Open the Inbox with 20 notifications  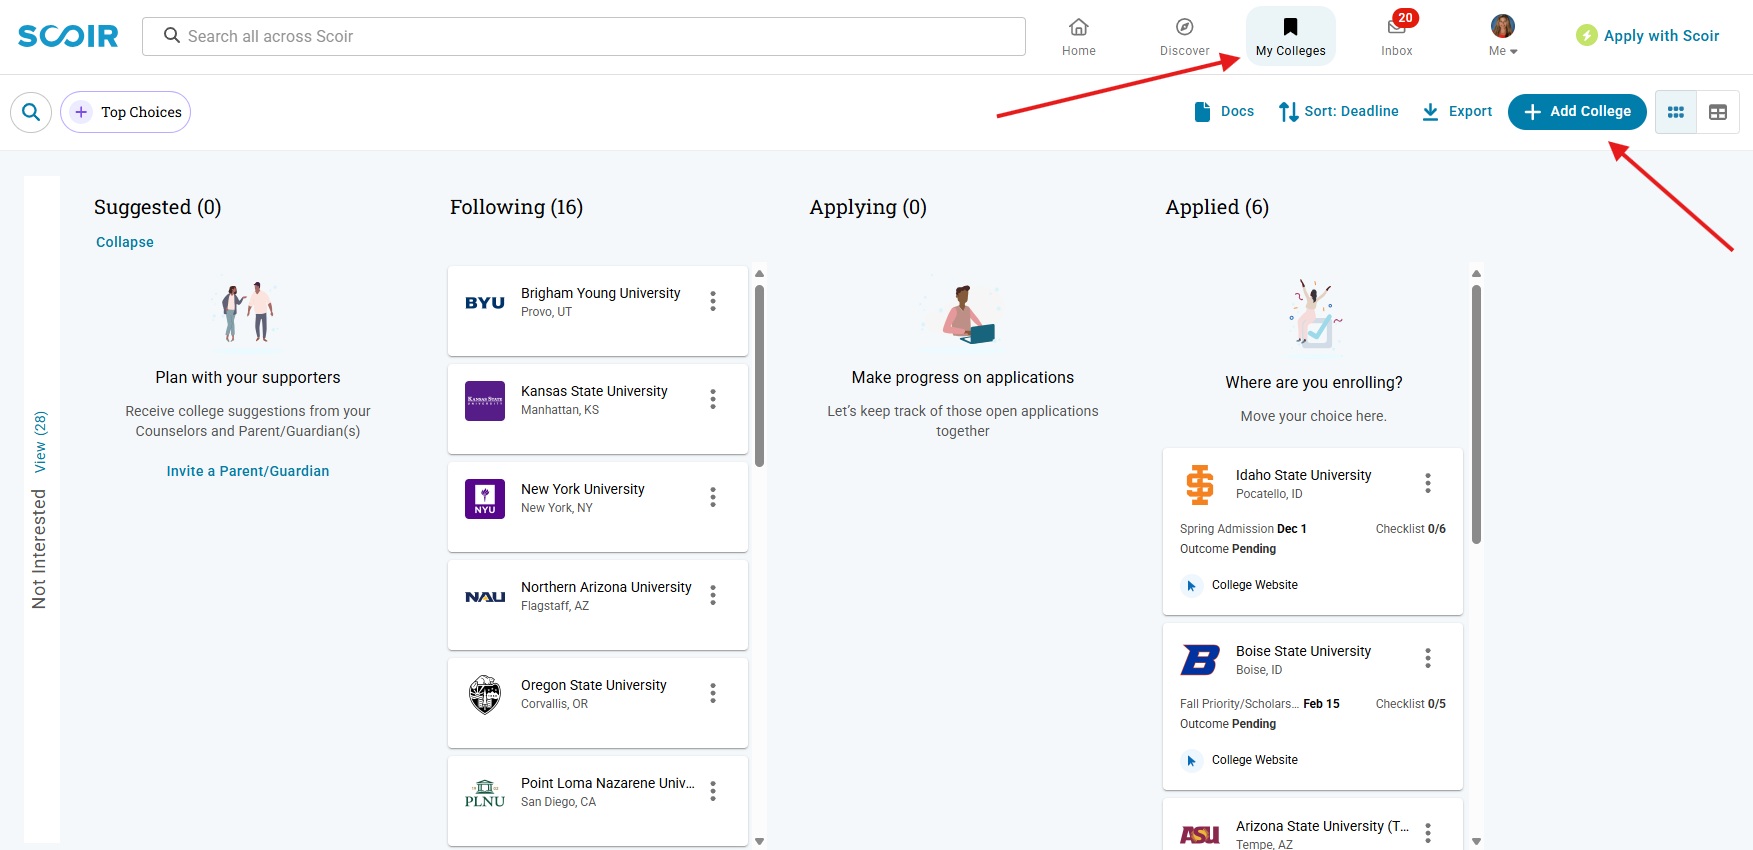(x=1396, y=36)
